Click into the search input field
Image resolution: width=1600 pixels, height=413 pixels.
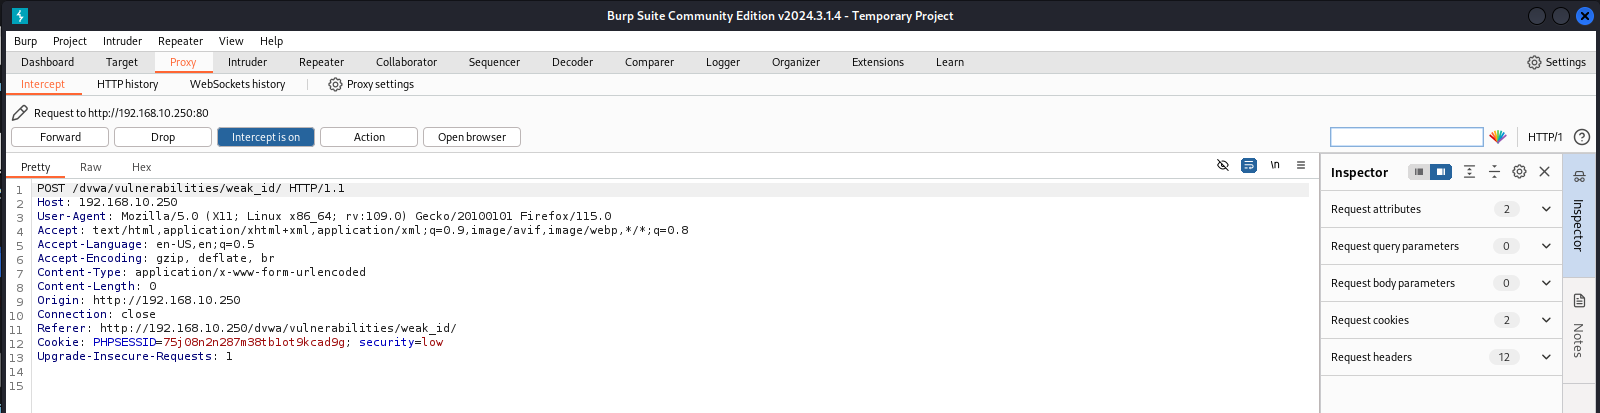coord(1406,137)
